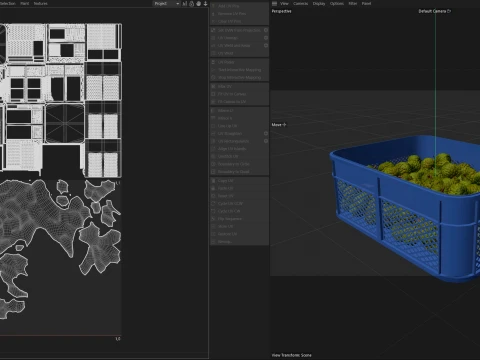Click the viewport hamburger menu icon left of View

pos(274,3)
